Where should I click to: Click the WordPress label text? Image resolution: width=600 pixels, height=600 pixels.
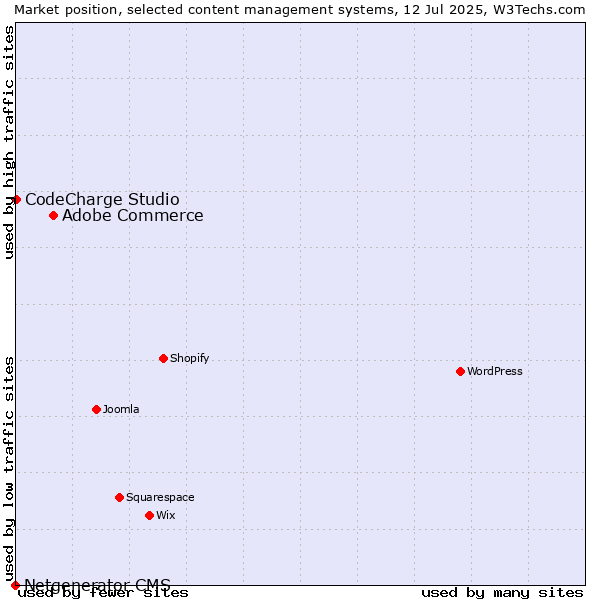click(x=495, y=371)
